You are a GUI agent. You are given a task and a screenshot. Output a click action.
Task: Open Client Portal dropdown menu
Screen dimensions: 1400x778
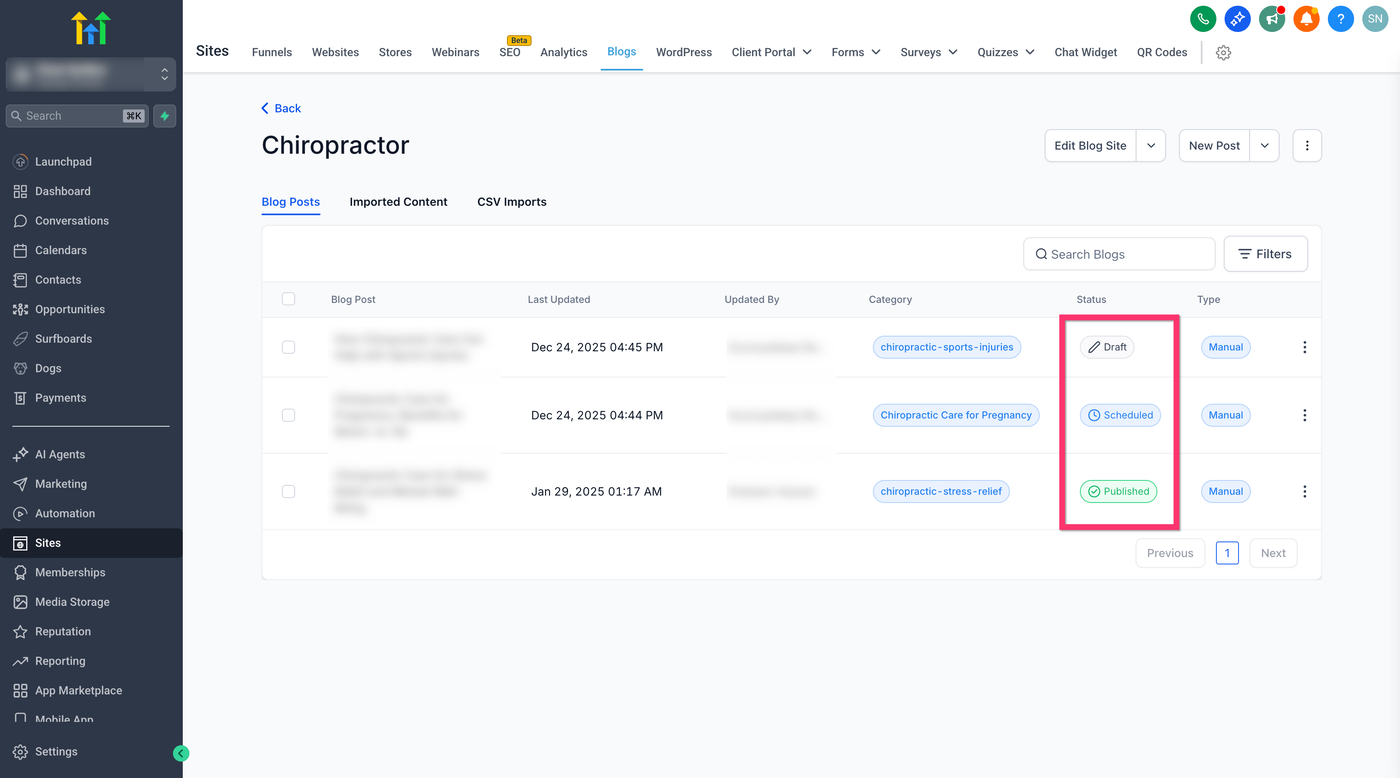click(771, 52)
